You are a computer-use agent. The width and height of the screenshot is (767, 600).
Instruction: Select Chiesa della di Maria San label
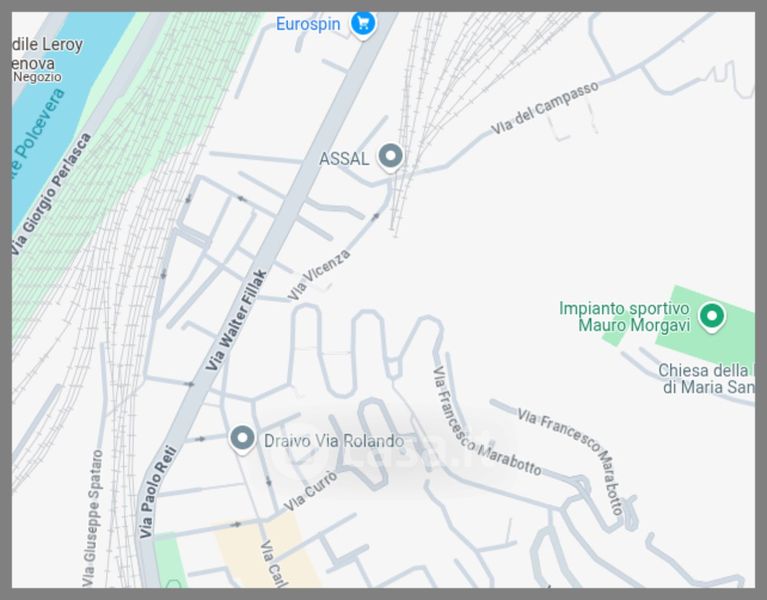[x=706, y=378]
